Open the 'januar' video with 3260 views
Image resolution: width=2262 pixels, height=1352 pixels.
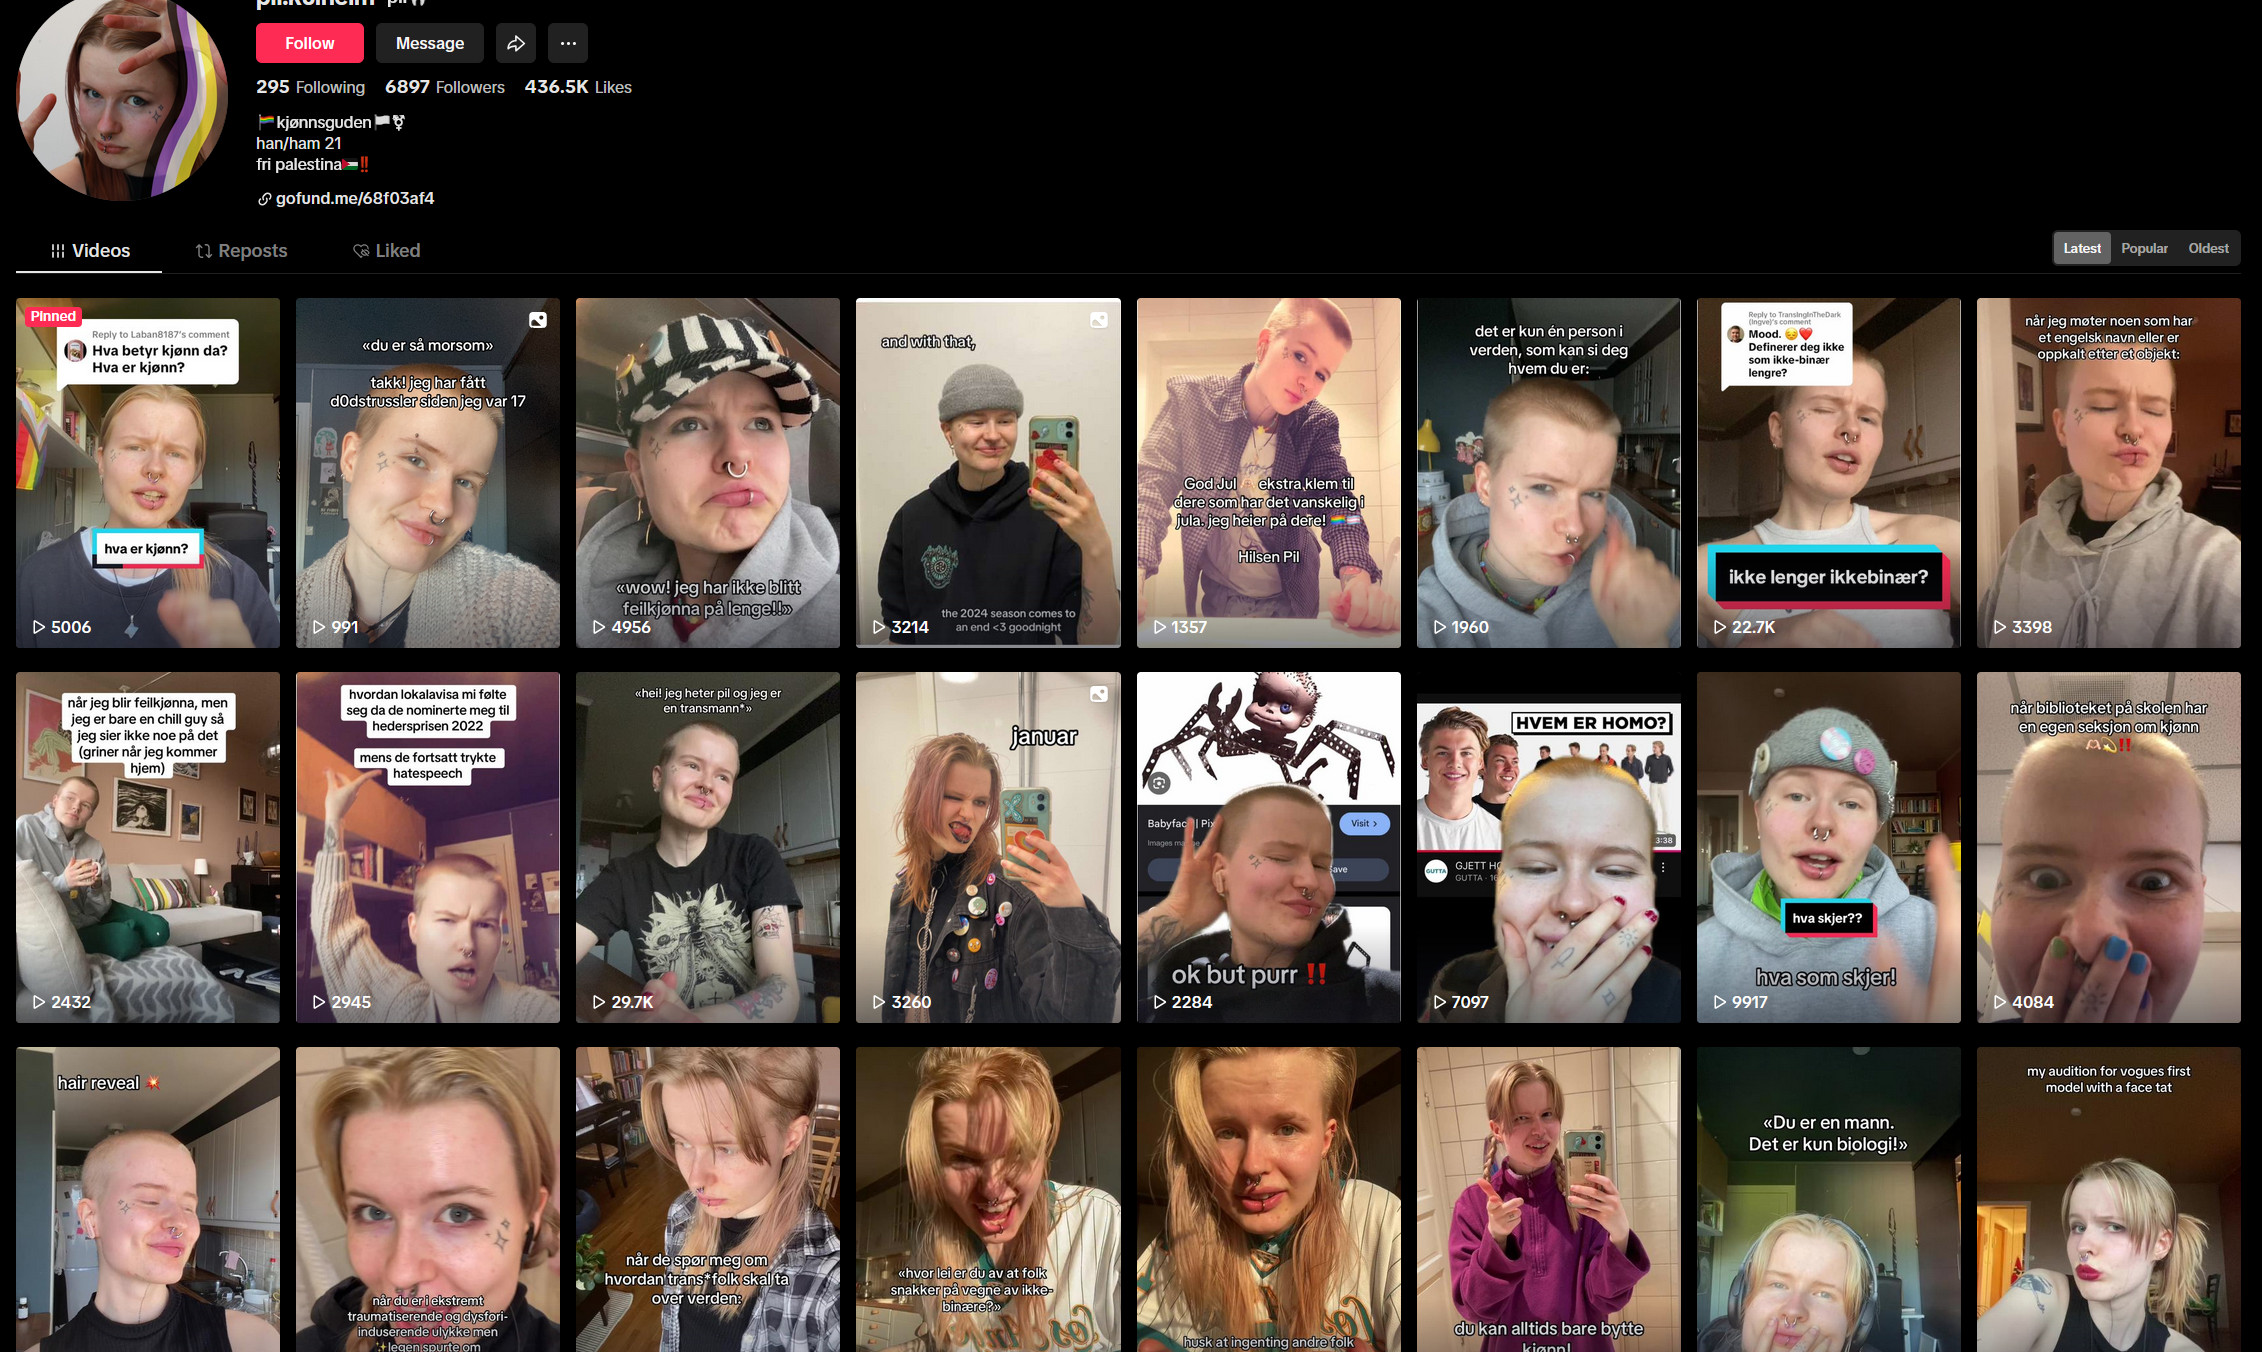[988, 847]
